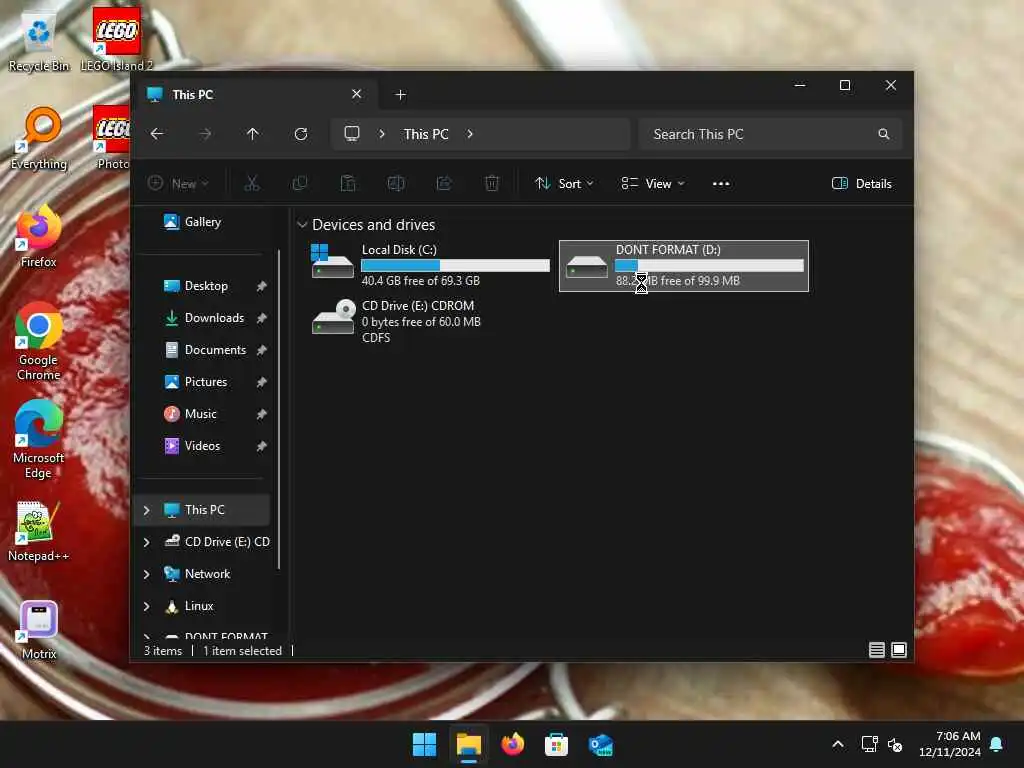Unpin Desktop via its pin icon
The width and height of the screenshot is (1024, 768).
tap(261, 286)
